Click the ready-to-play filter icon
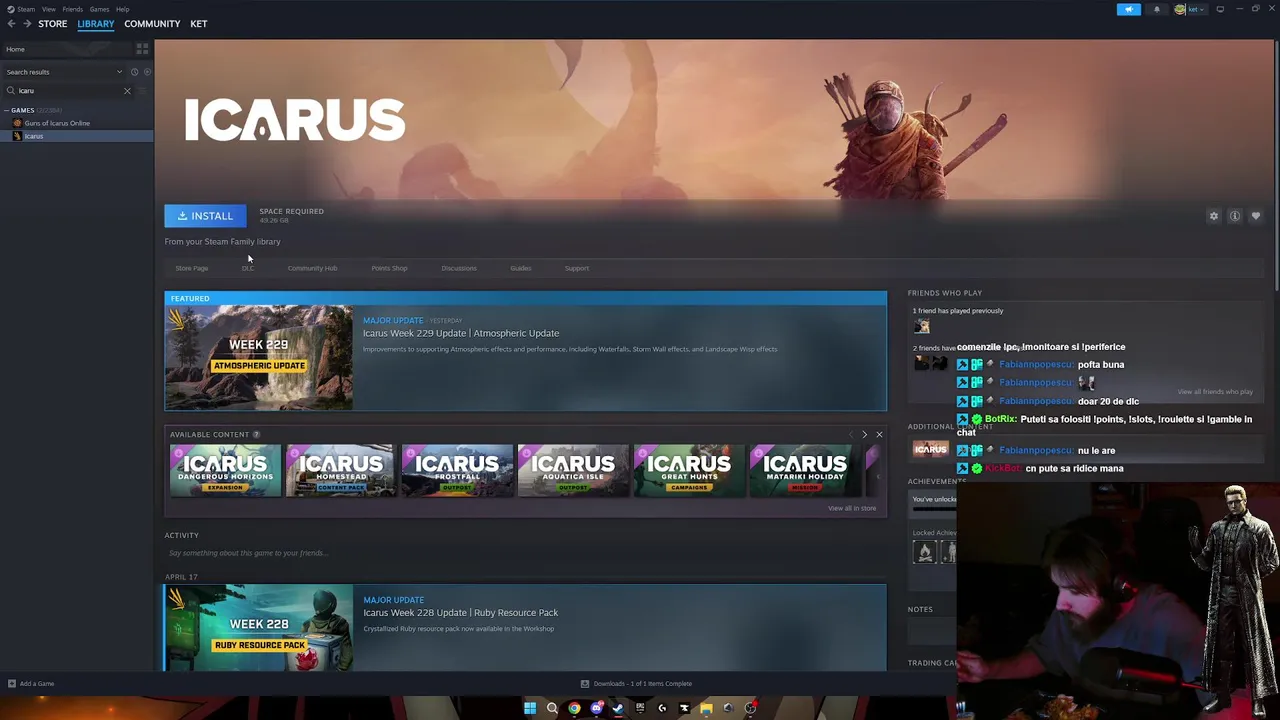Viewport: 1280px width, 720px height. (146, 72)
